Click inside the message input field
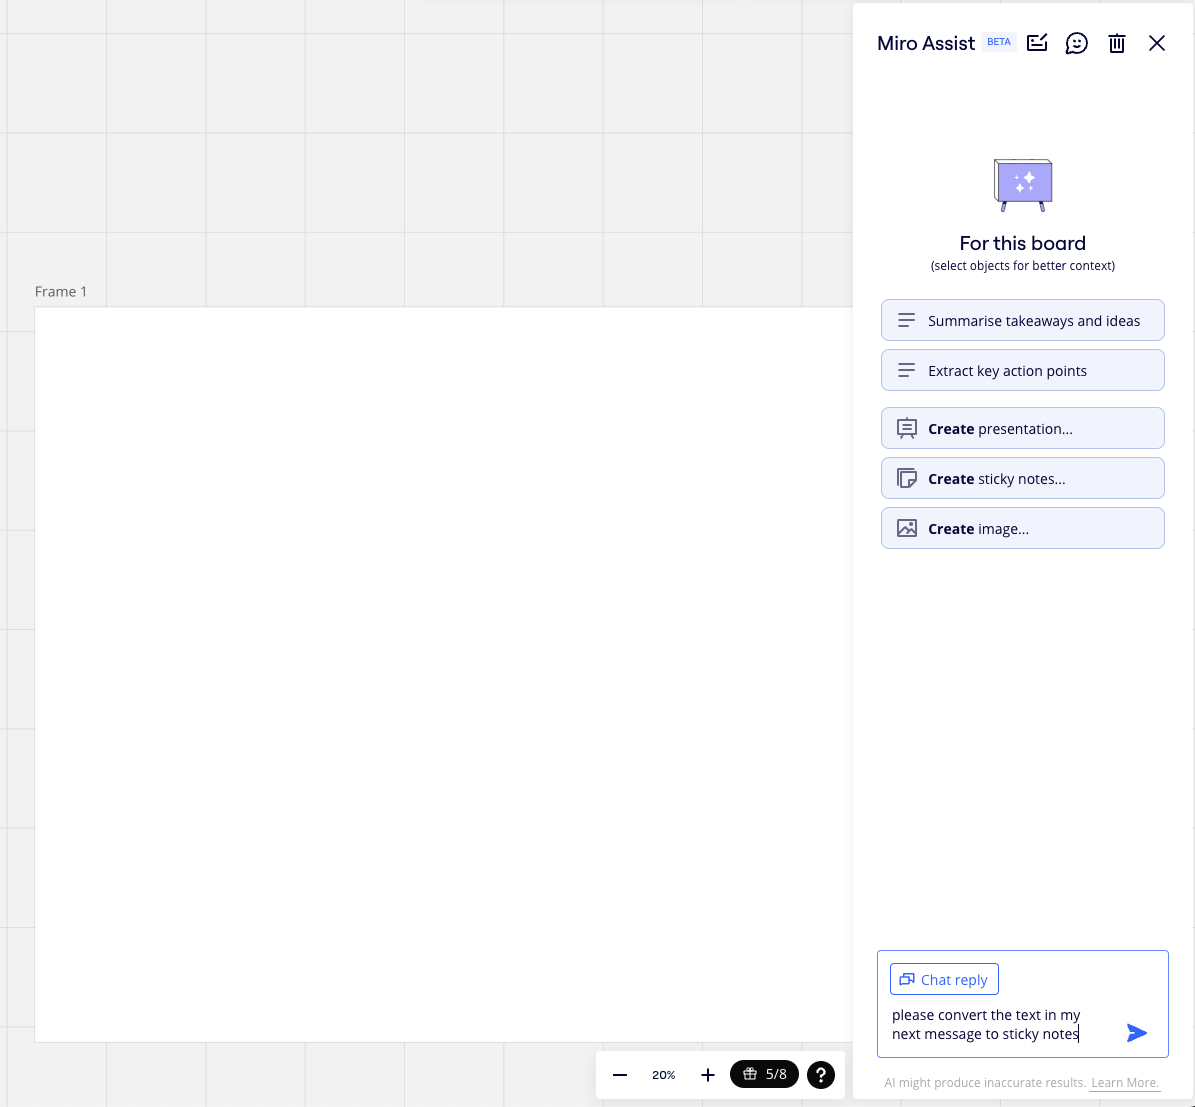The image size is (1195, 1107). coord(1000,1024)
